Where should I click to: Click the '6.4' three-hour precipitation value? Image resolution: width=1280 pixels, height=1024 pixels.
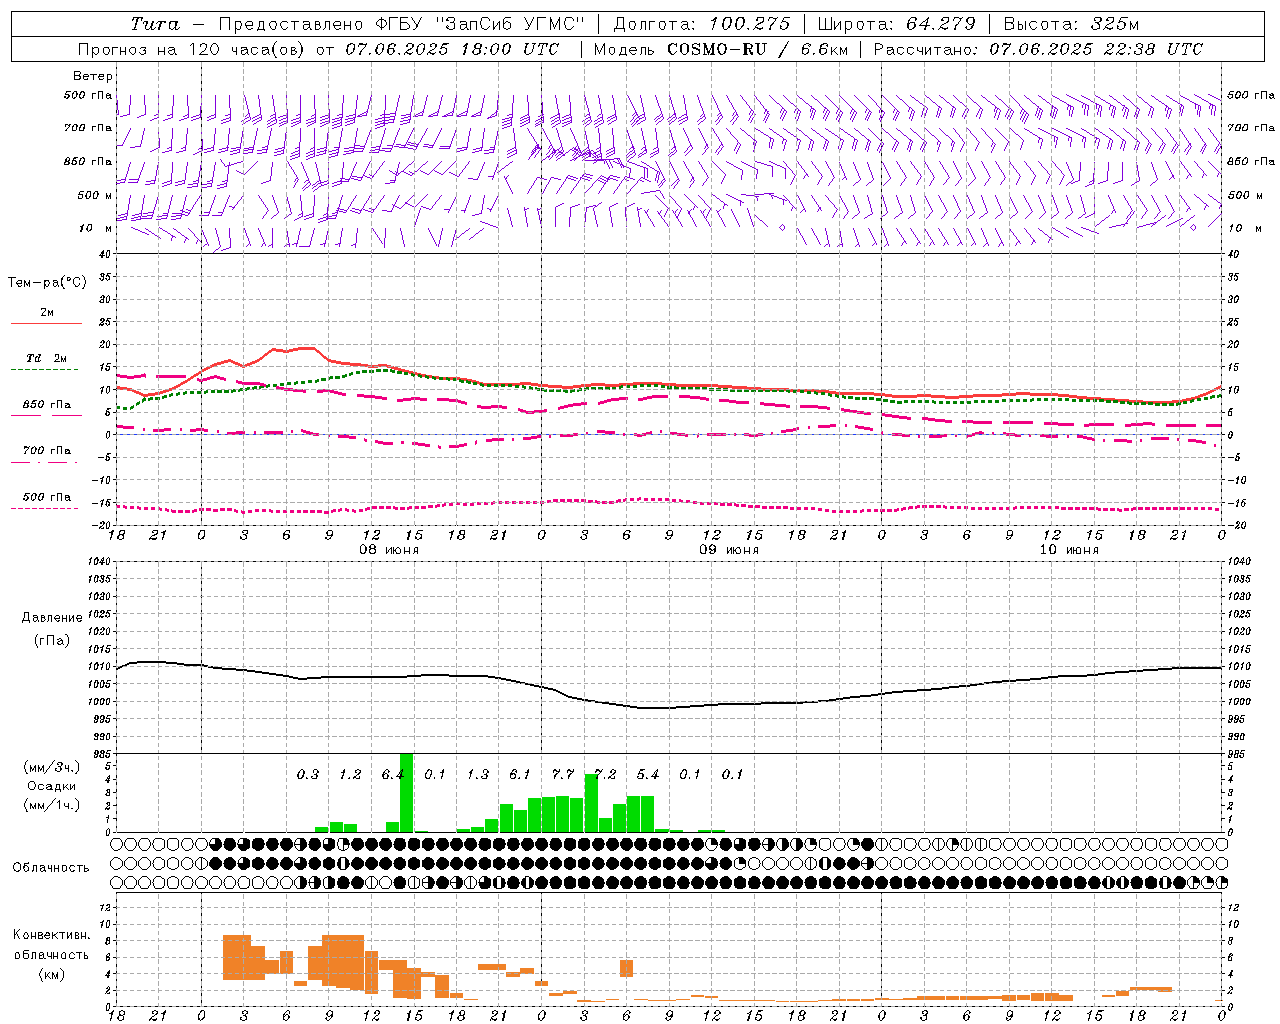(392, 774)
